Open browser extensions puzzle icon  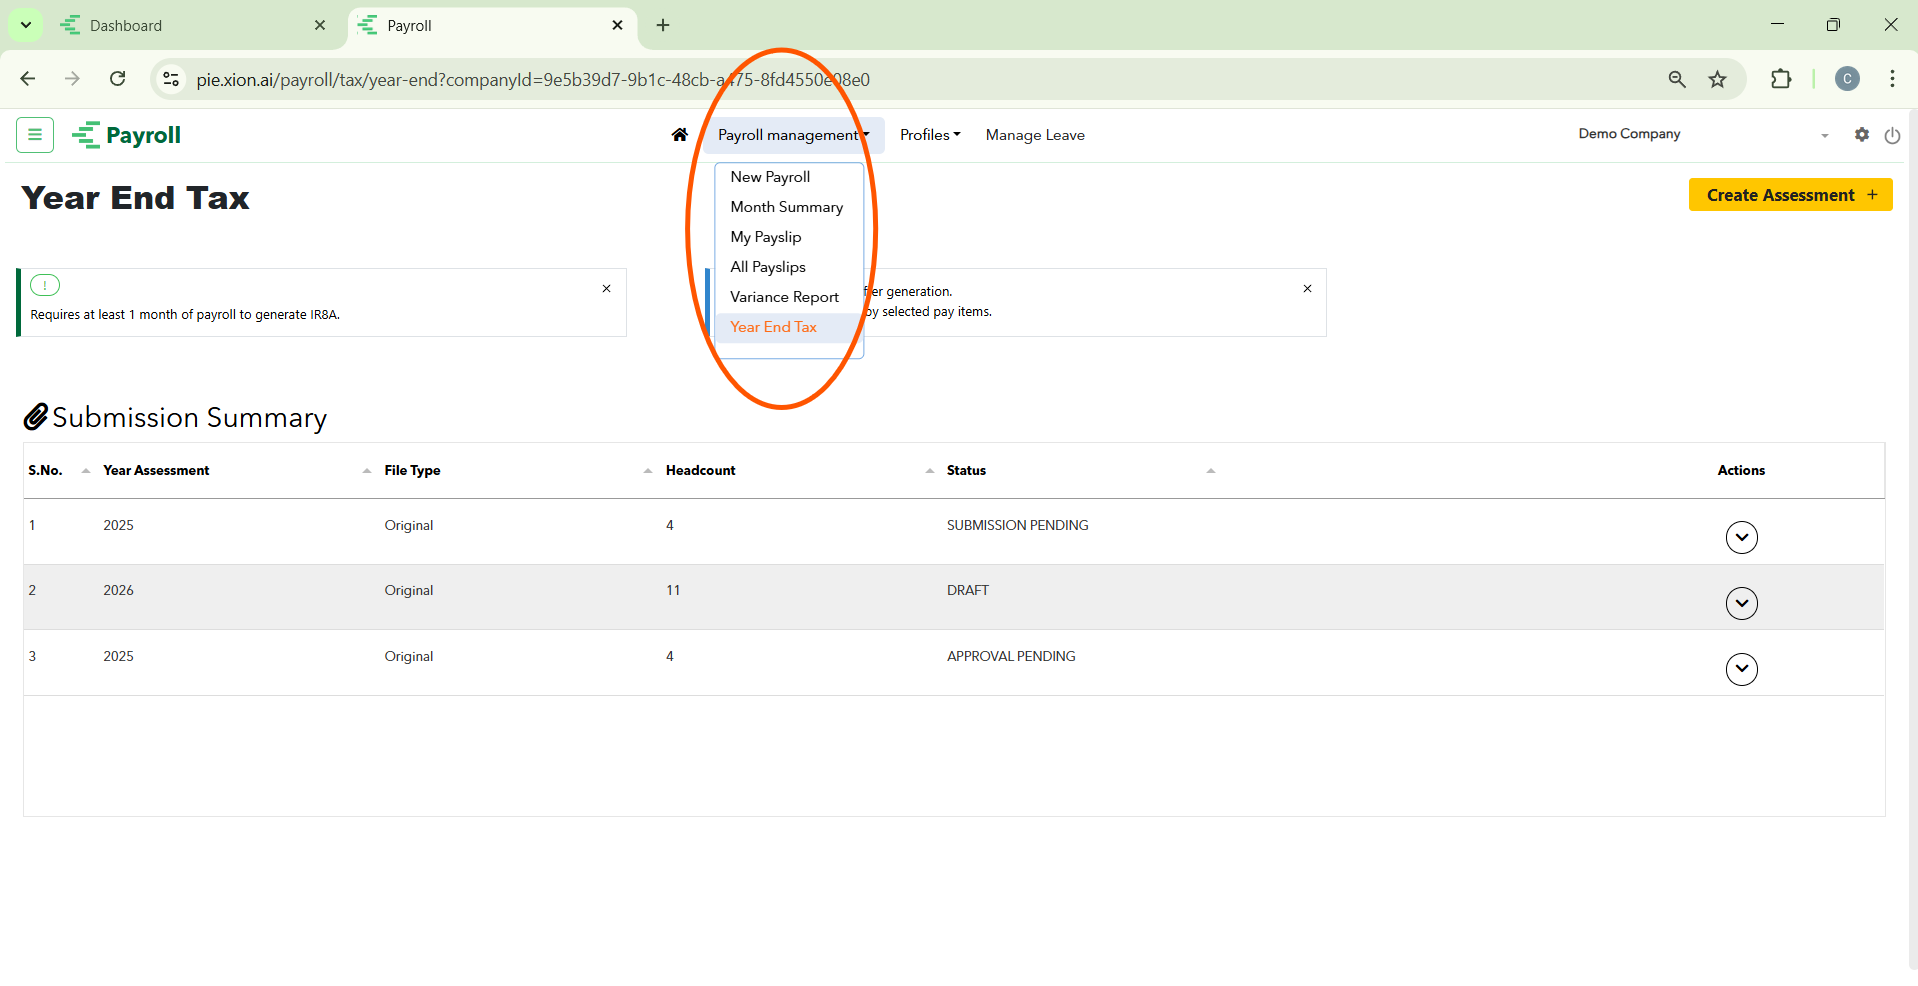pos(1780,80)
